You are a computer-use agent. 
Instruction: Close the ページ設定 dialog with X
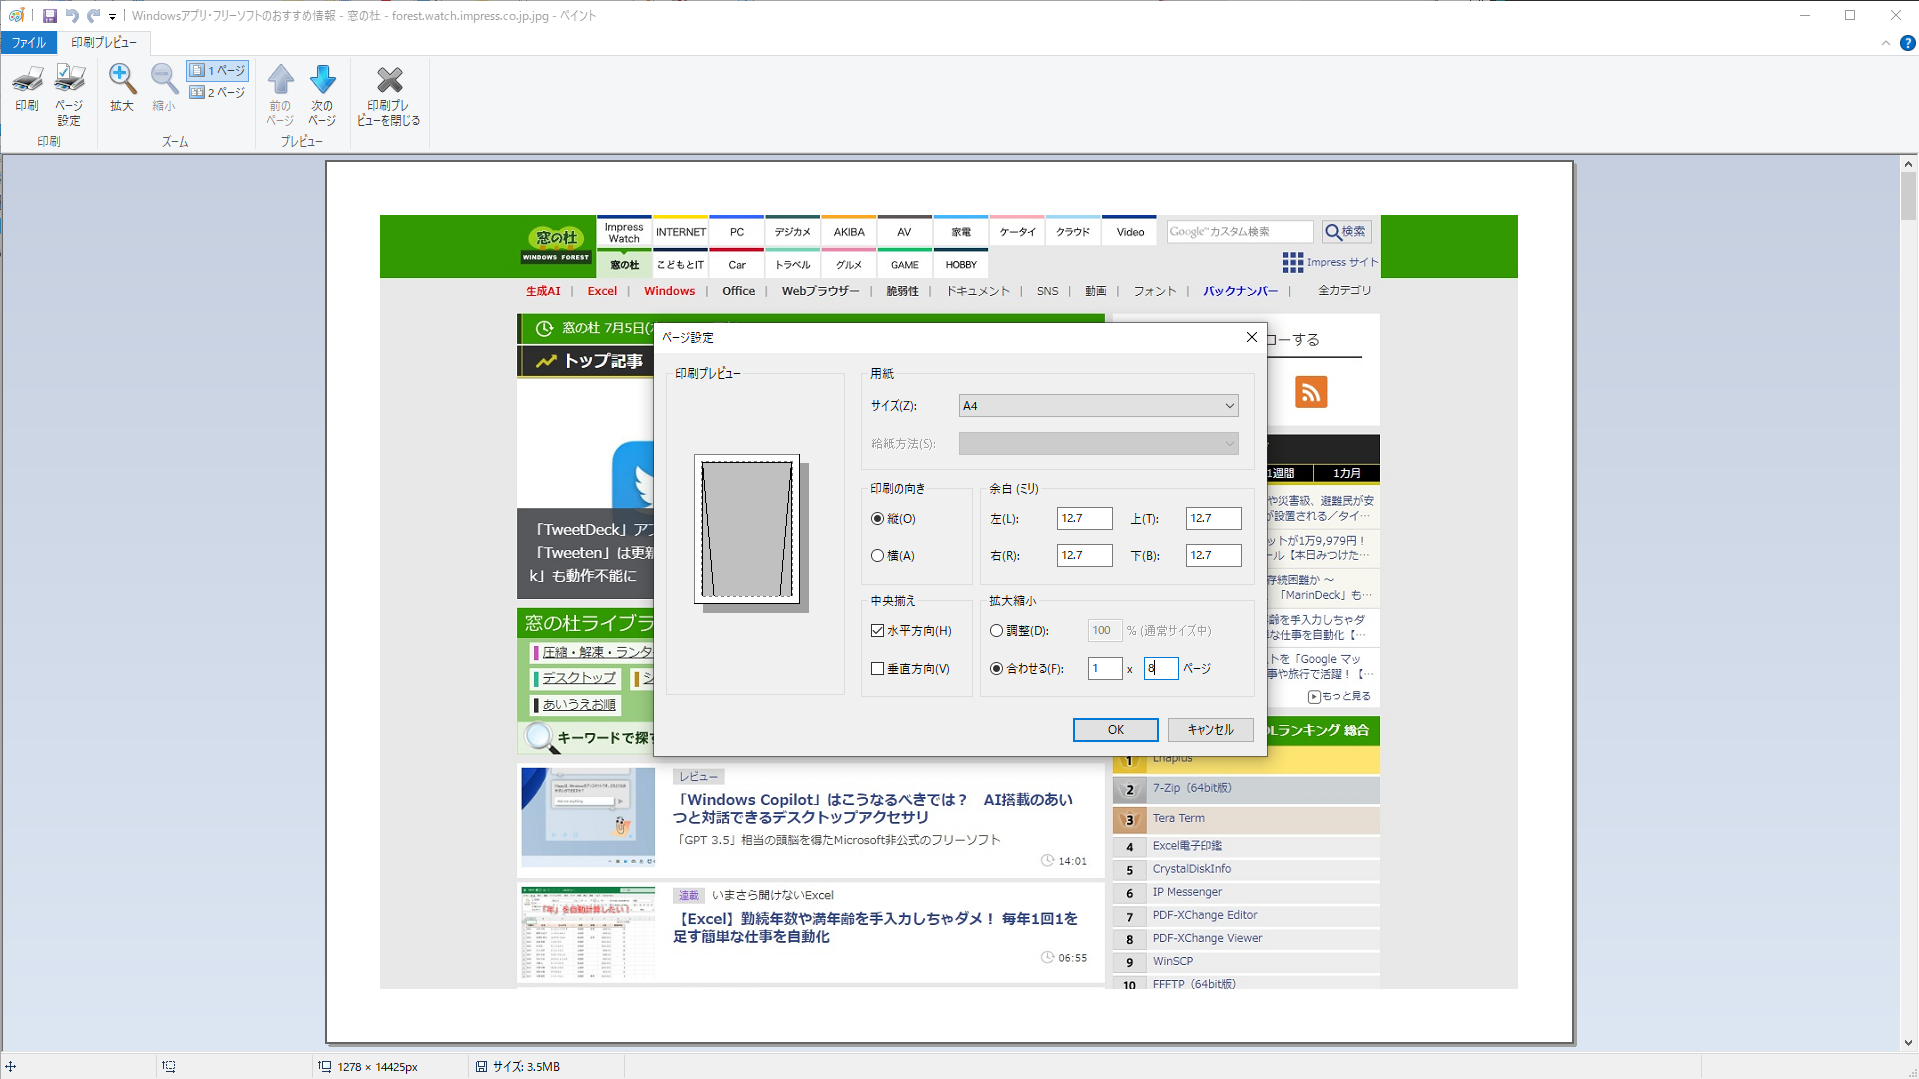pos(1251,338)
